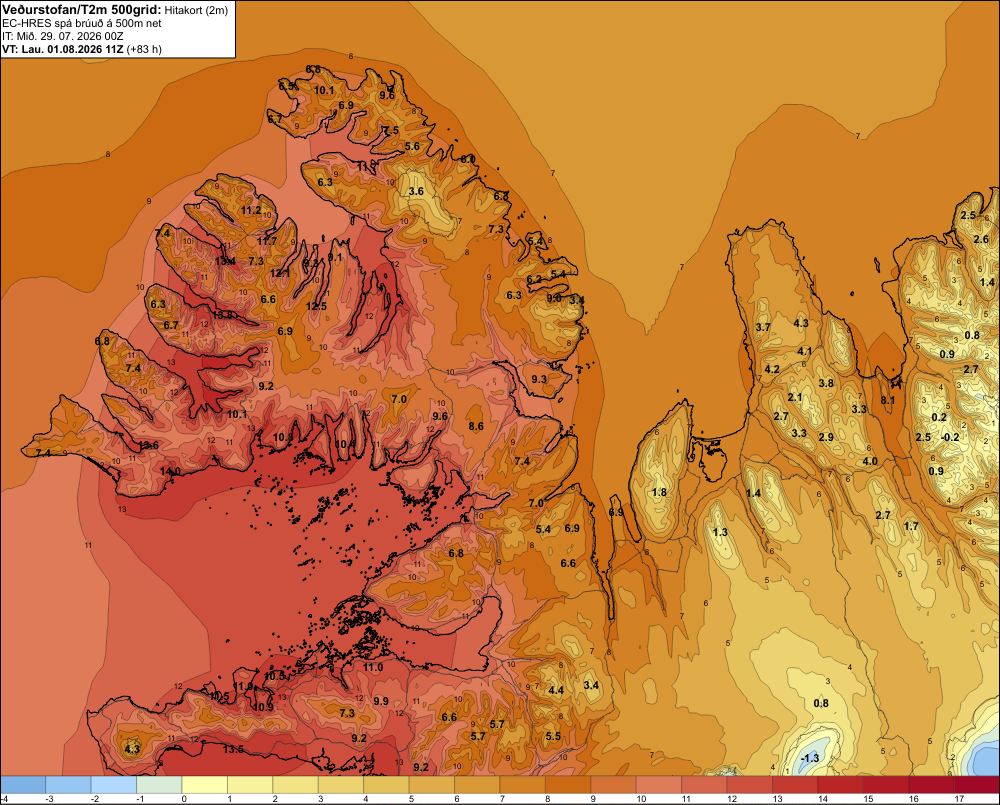Click the 5.5 temperature value
The width and height of the screenshot is (1000, 805).
pos(553,735)
